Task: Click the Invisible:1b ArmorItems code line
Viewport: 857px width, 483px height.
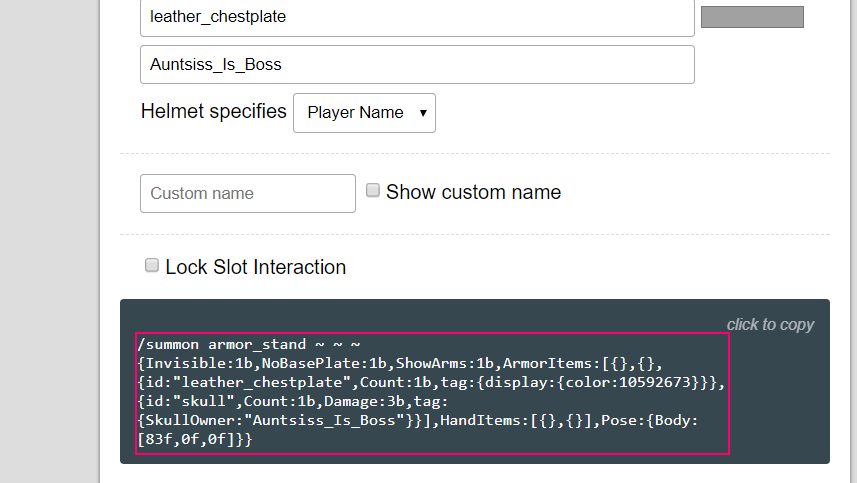Action: (x=400, y=363)
